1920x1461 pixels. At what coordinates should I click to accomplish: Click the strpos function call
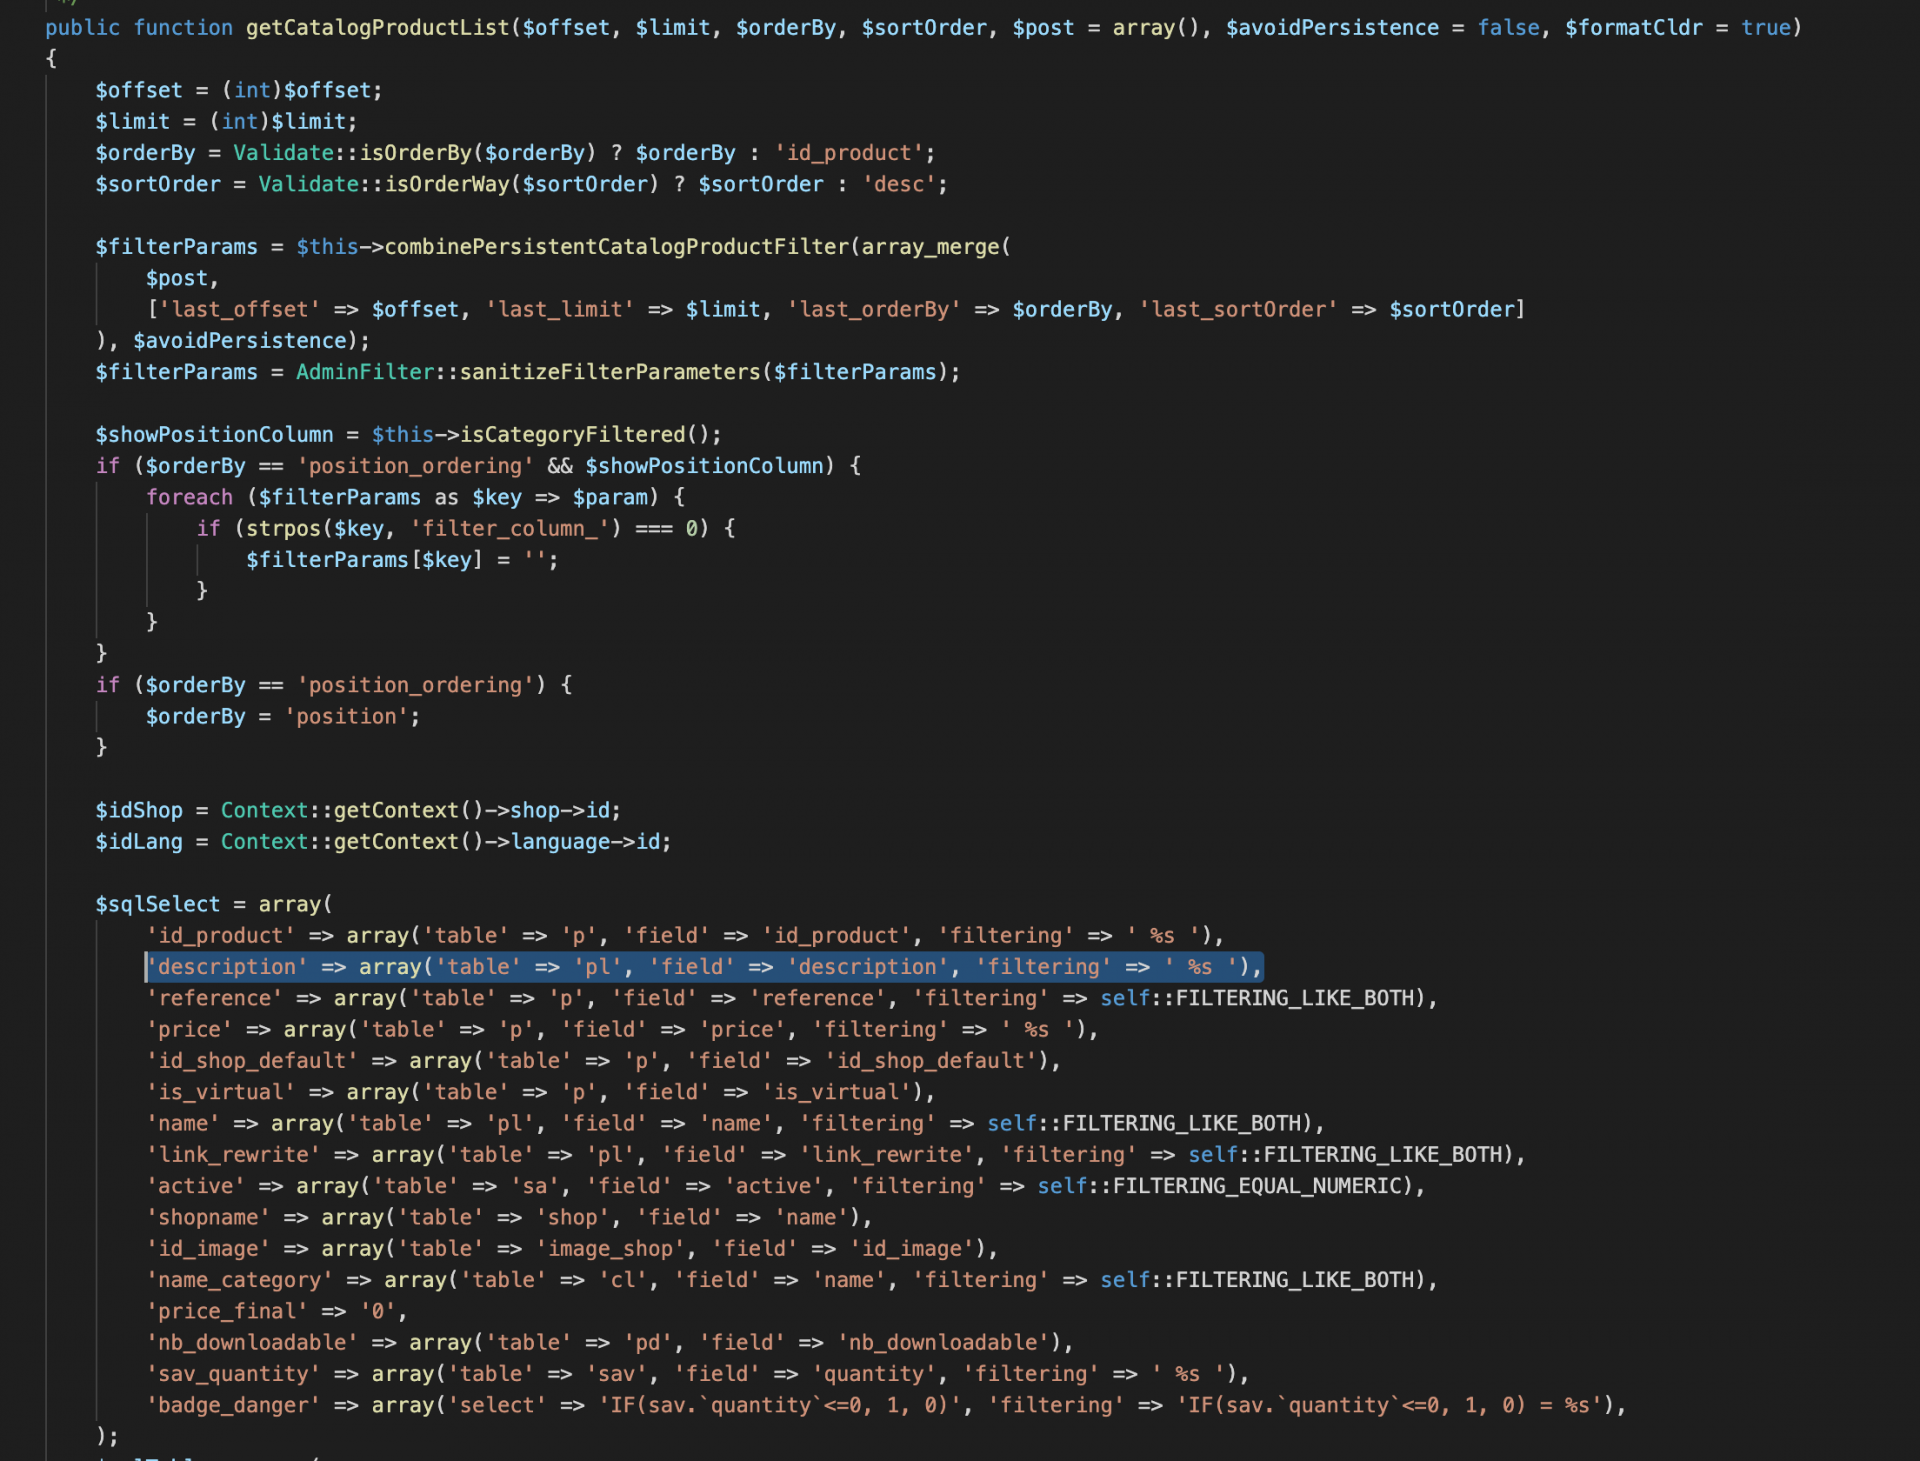pyautogui.click(x=283, y=528)
